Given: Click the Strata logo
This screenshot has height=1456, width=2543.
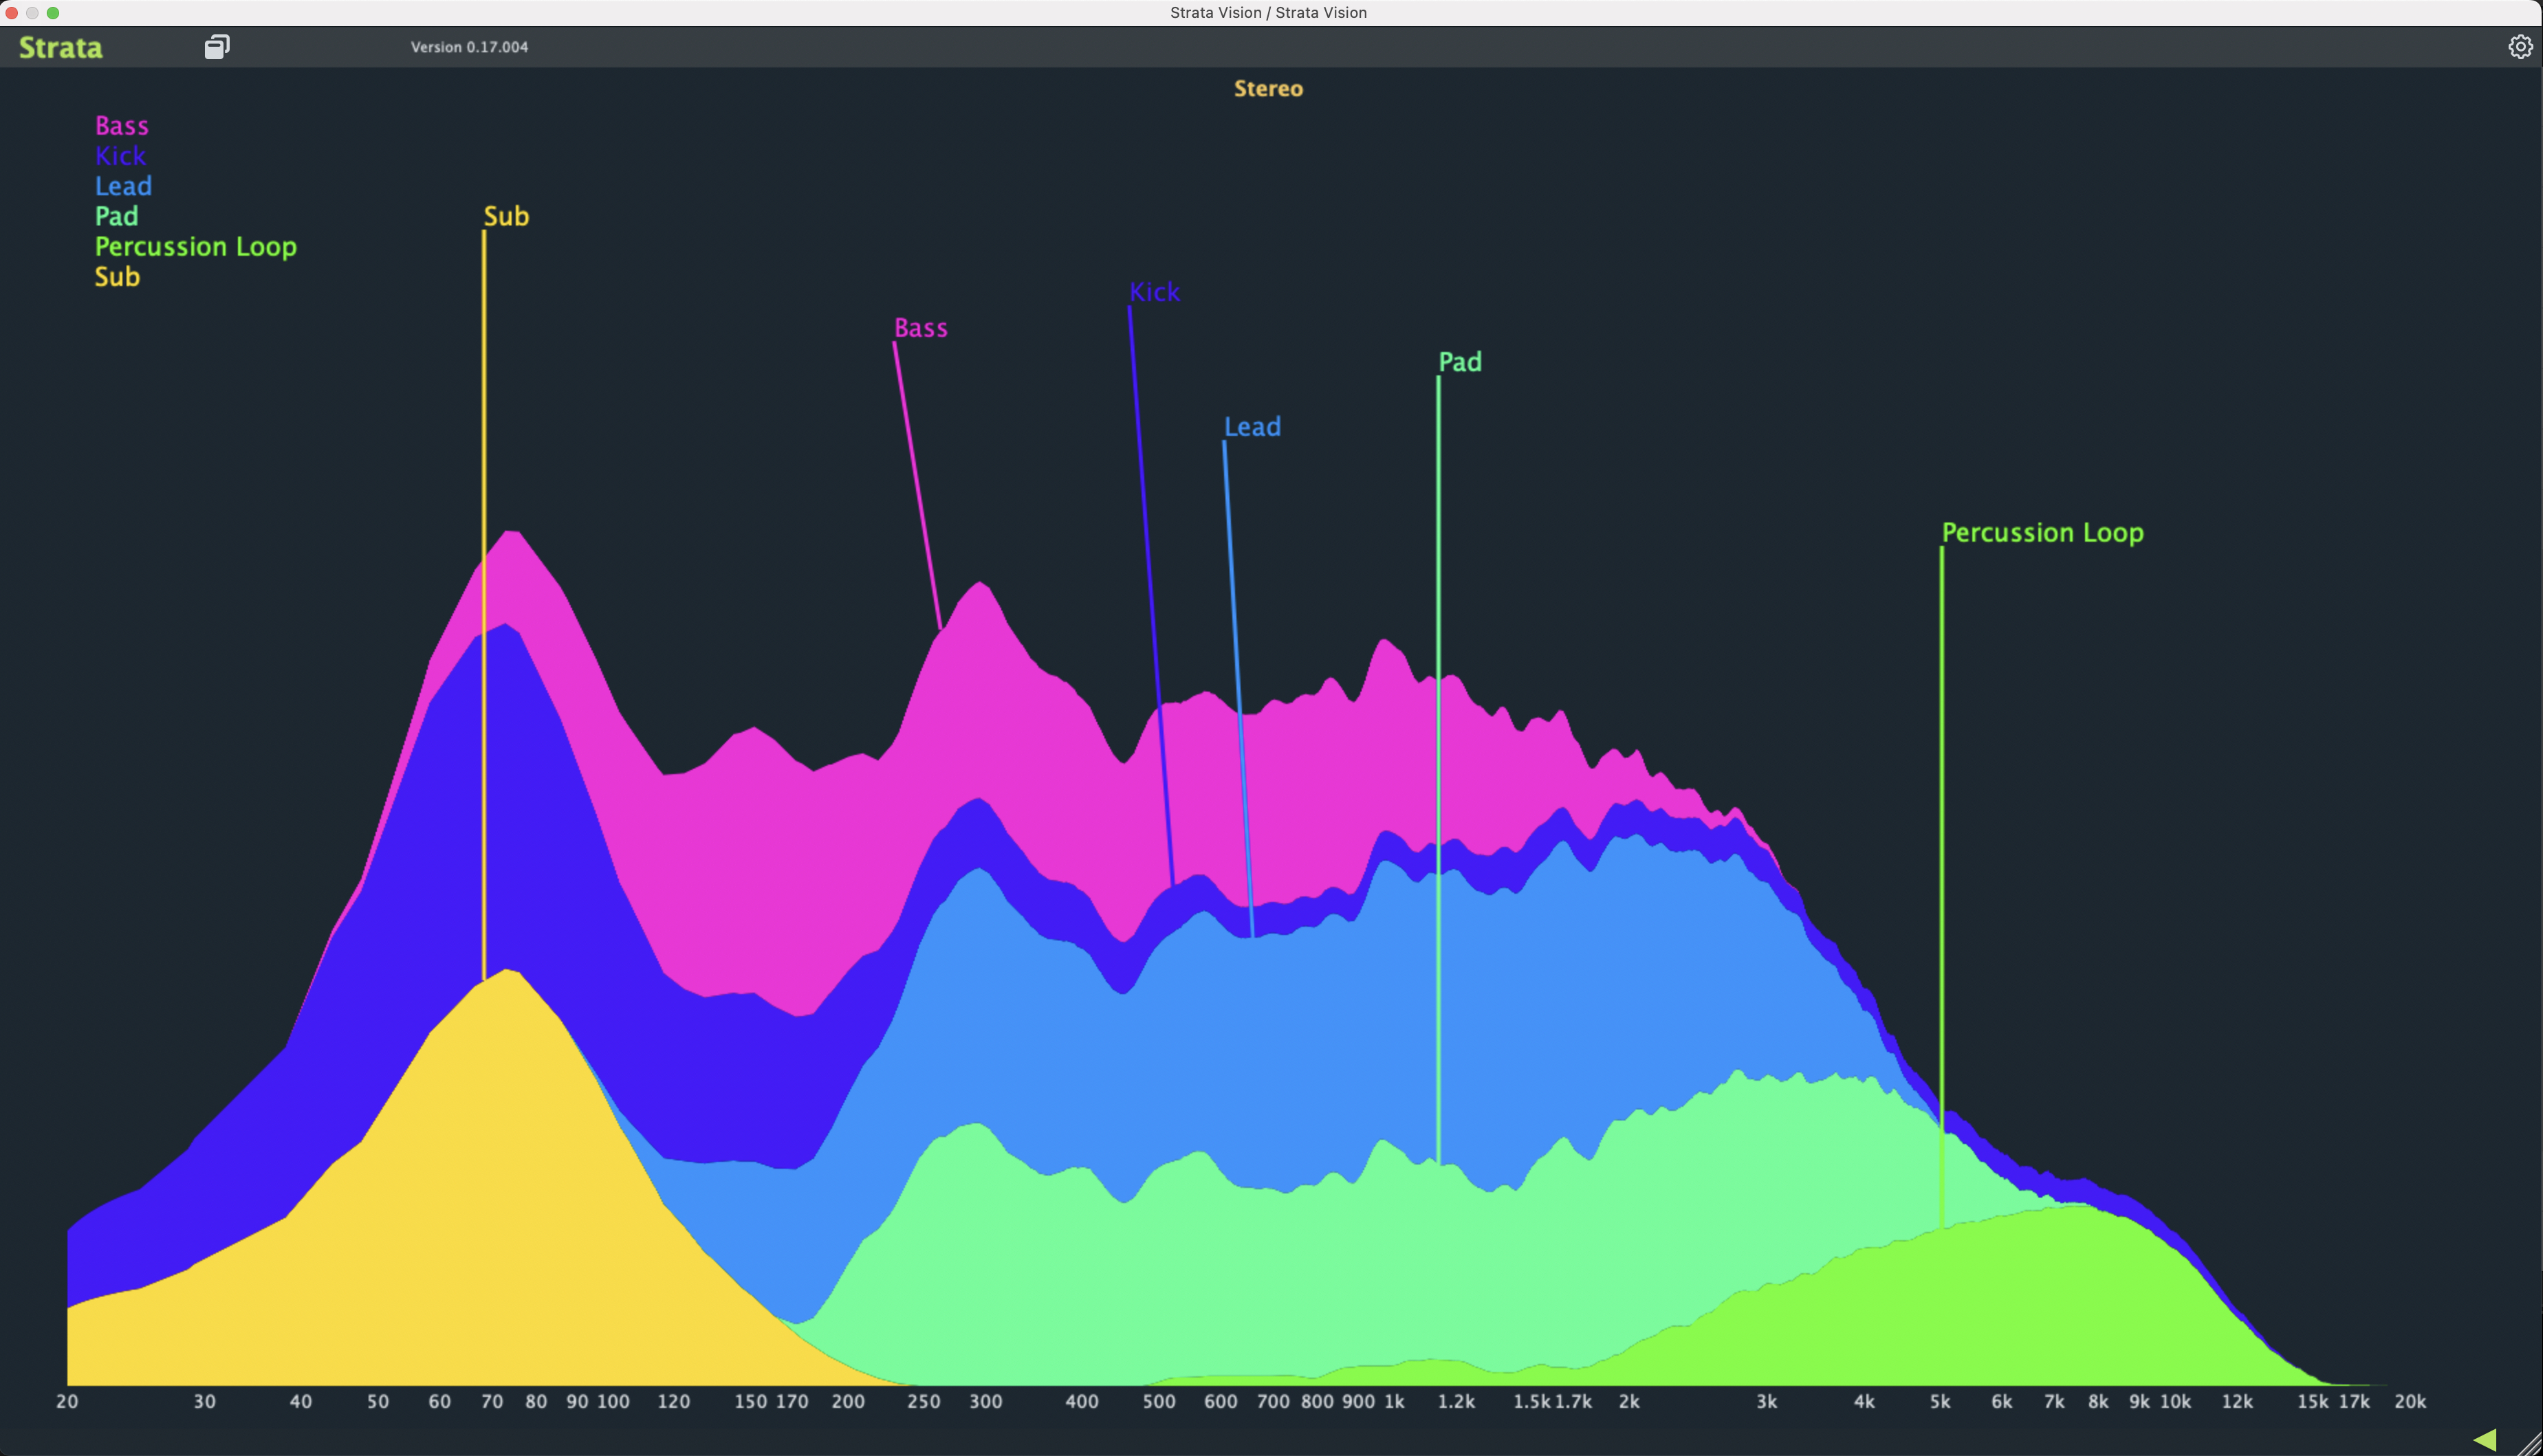Looking at the screenshot, I should coord(61,47).
